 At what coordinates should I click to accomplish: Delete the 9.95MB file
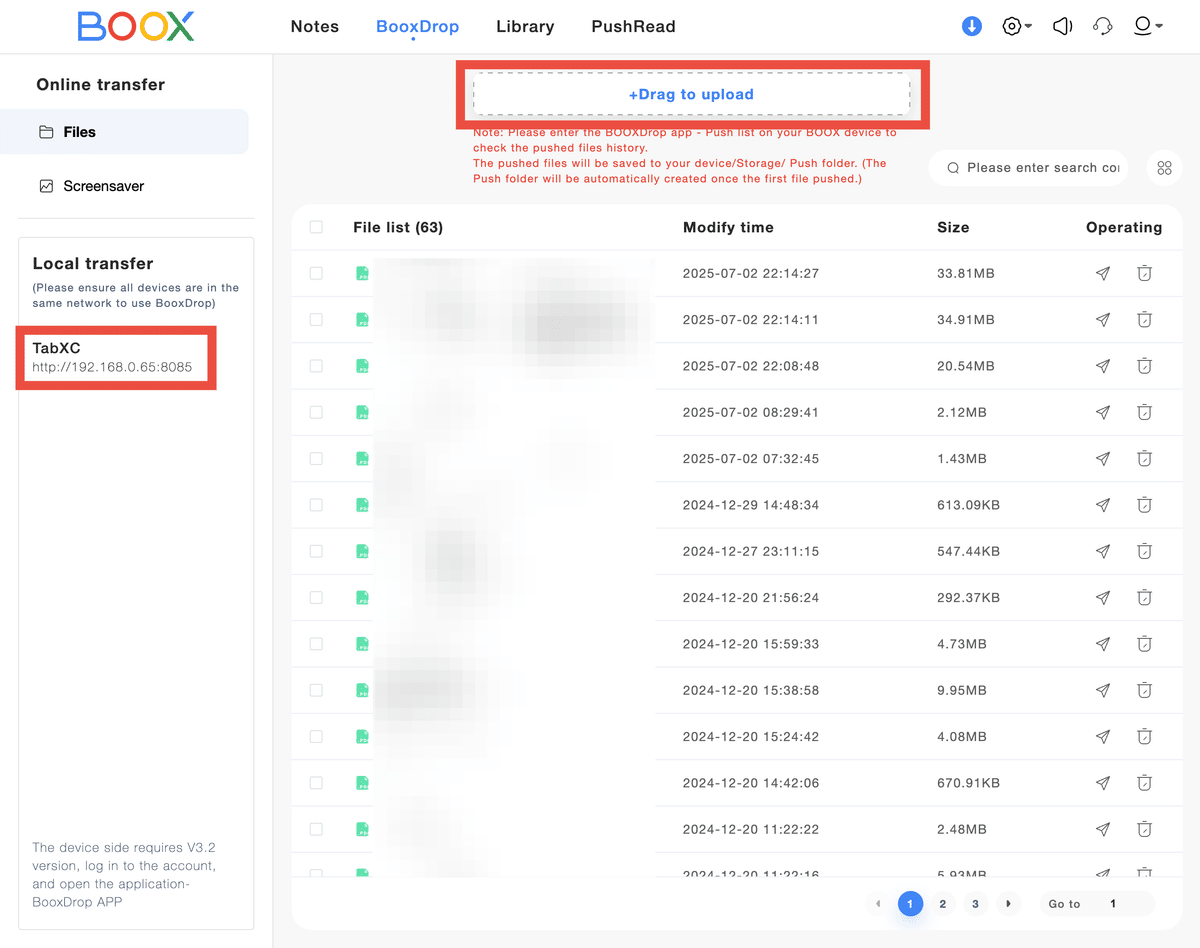tap(1145, 690)
